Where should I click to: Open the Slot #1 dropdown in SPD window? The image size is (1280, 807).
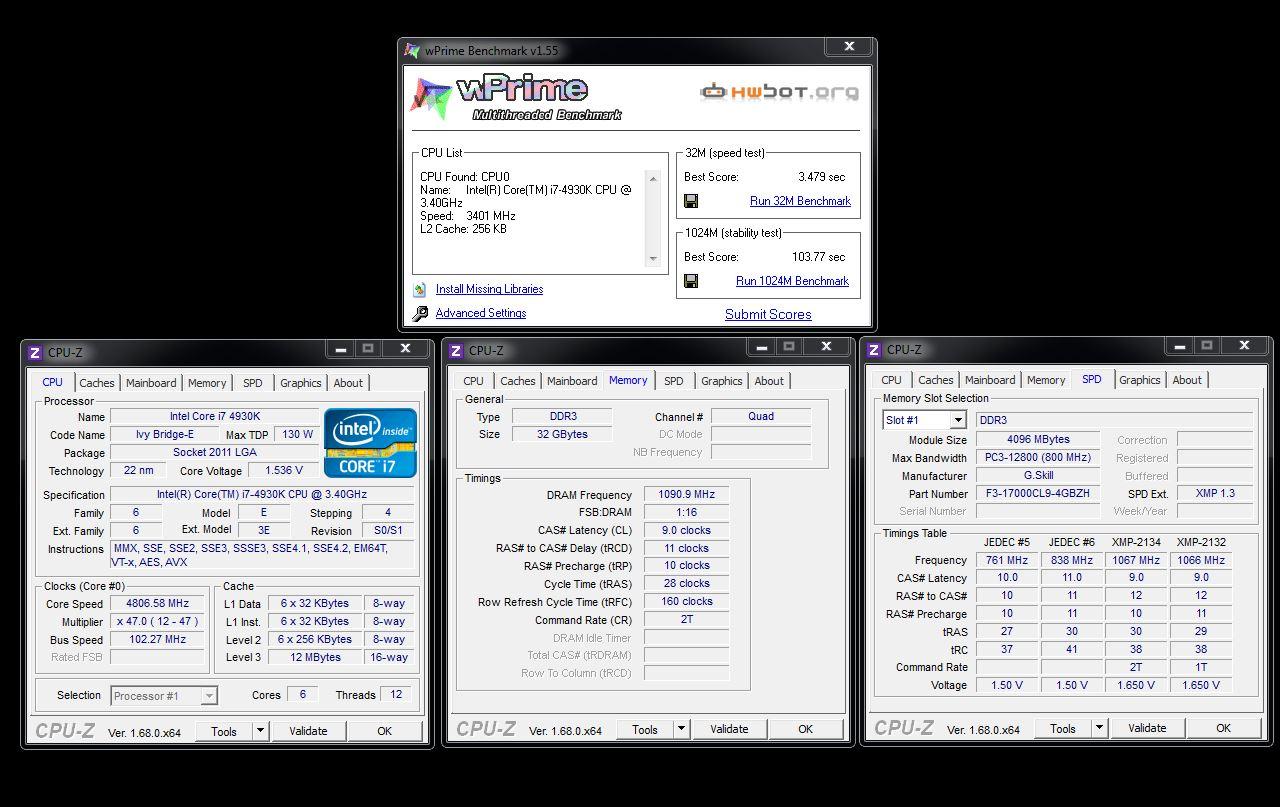(957, 420)
